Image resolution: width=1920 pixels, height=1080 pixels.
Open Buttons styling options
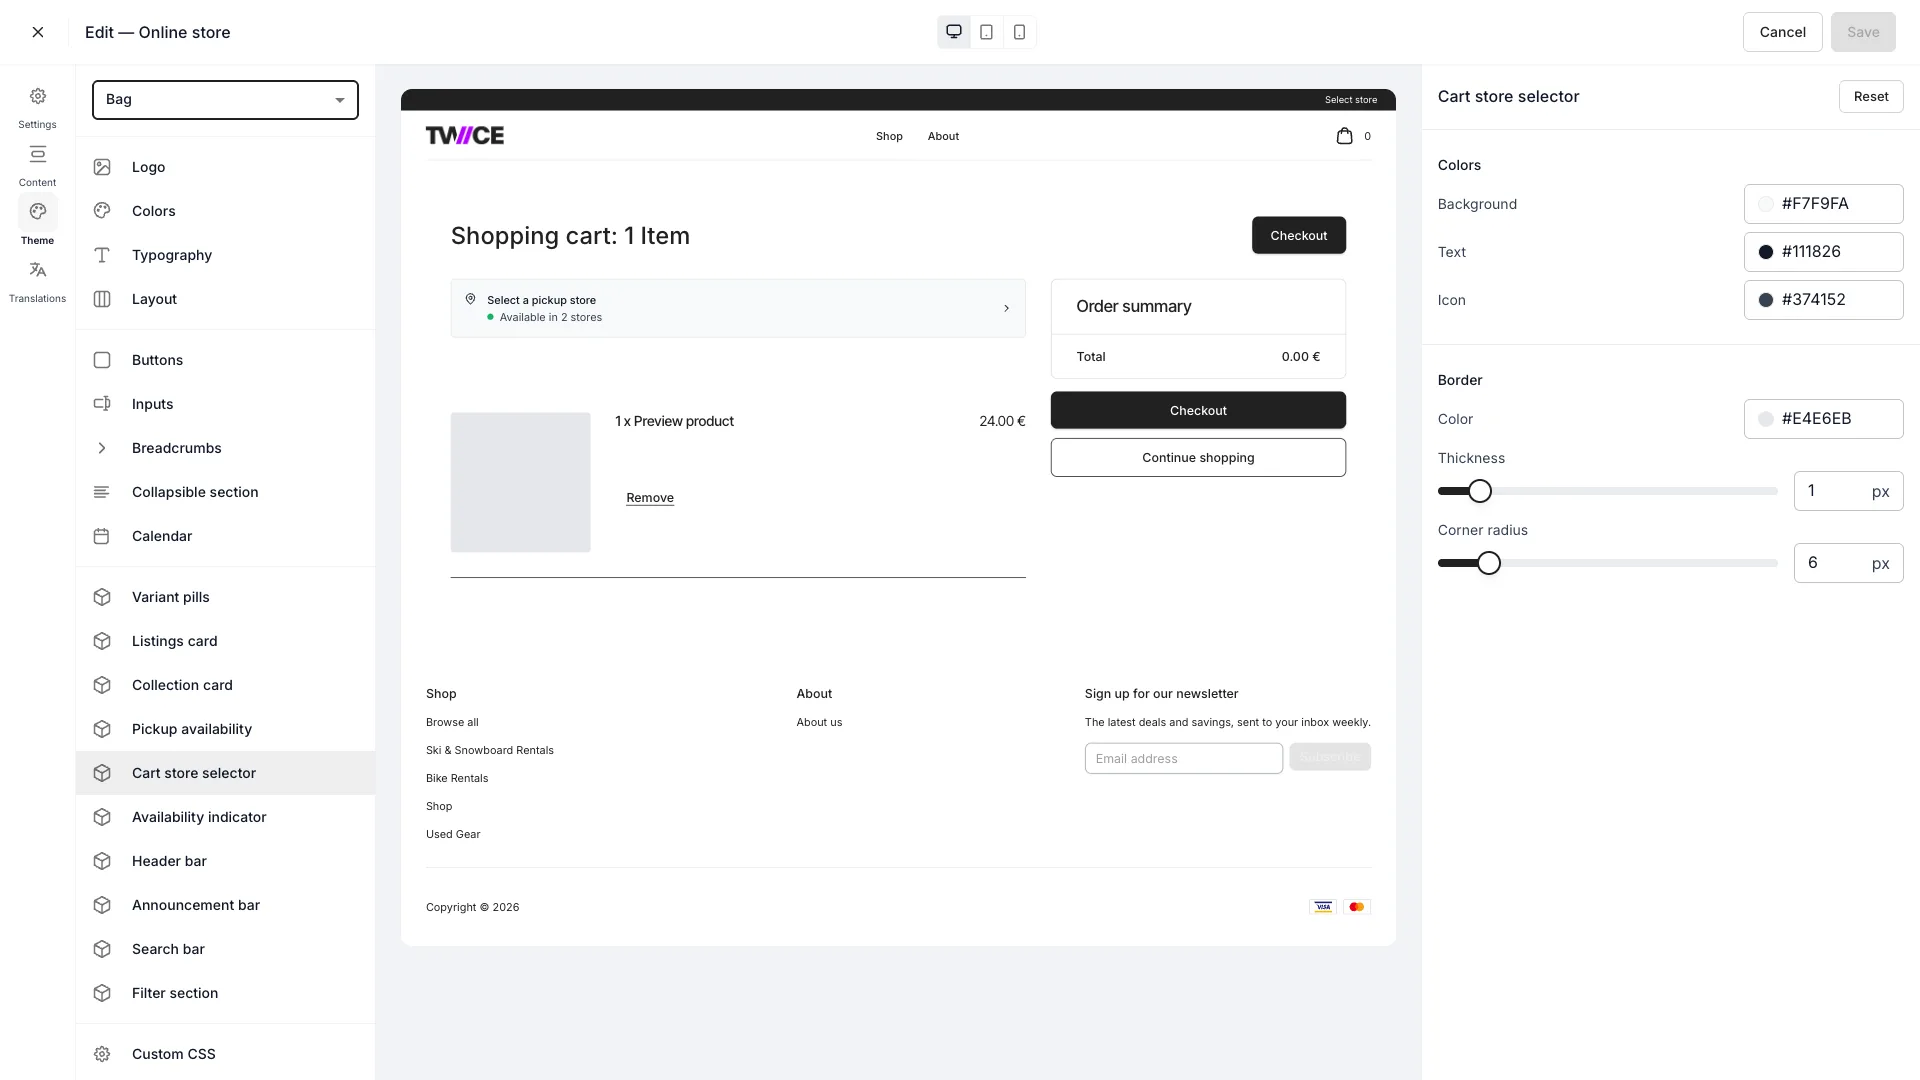[225, 360]
